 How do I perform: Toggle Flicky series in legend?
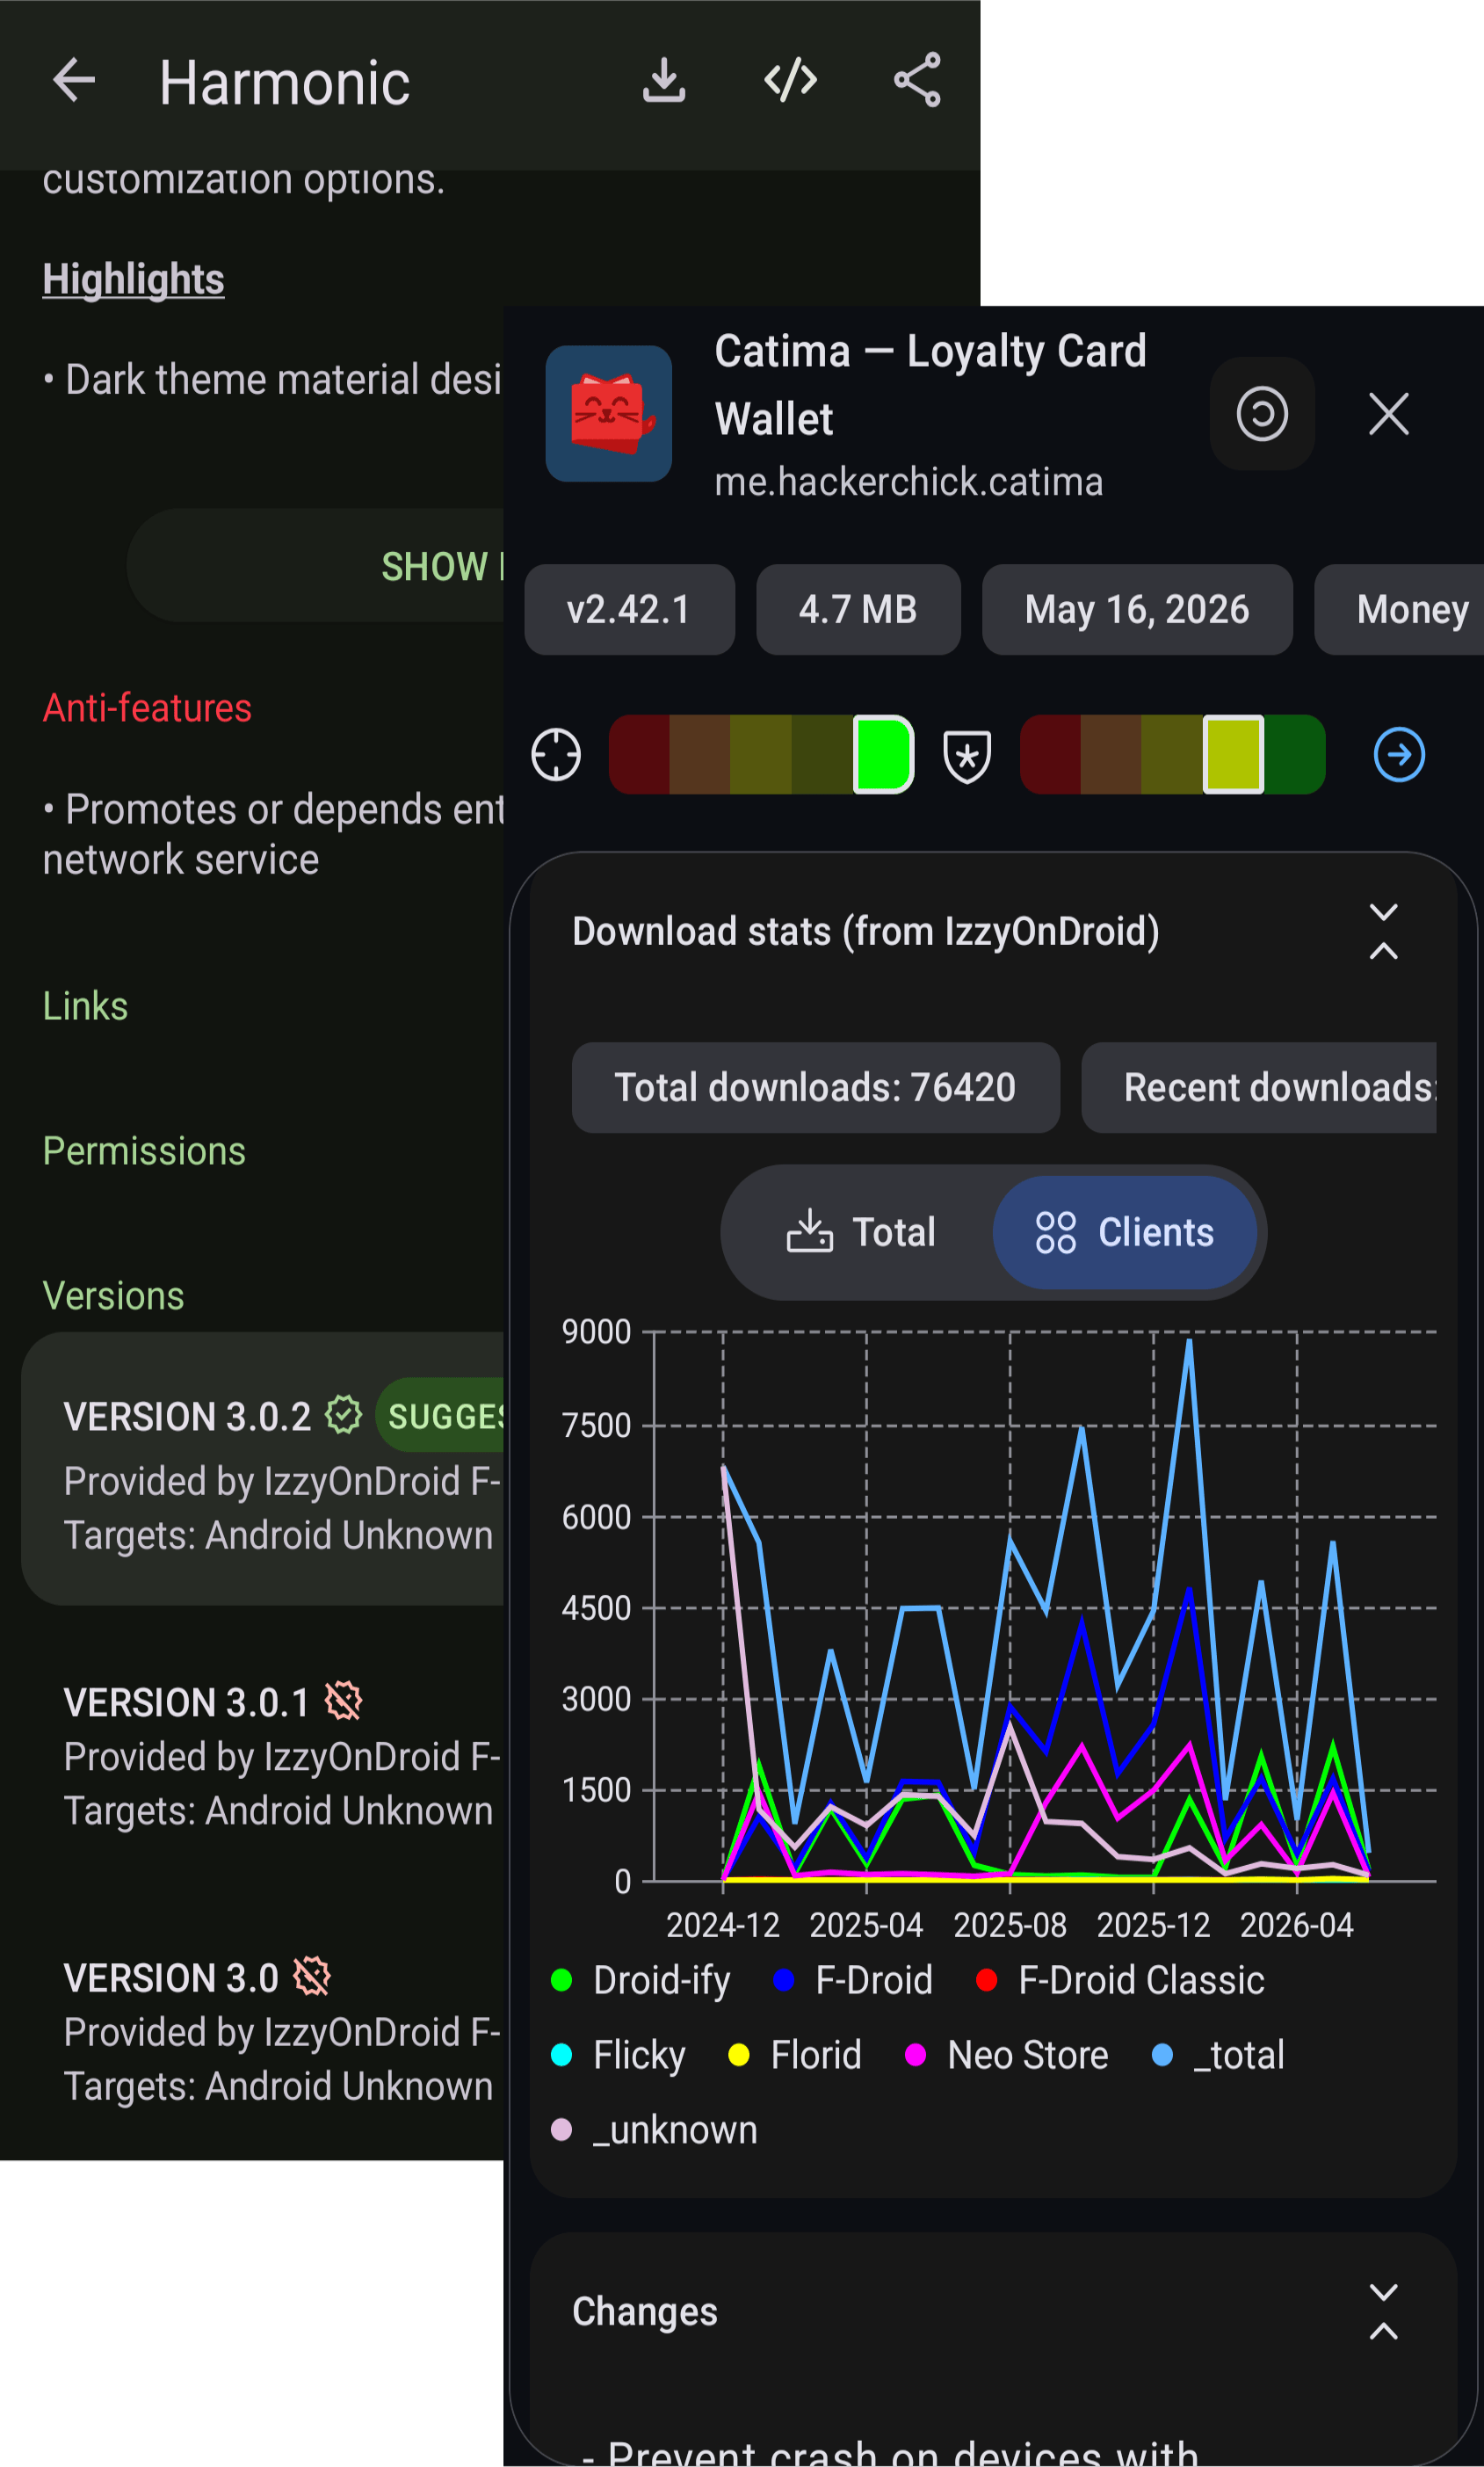click(618, 2055)
